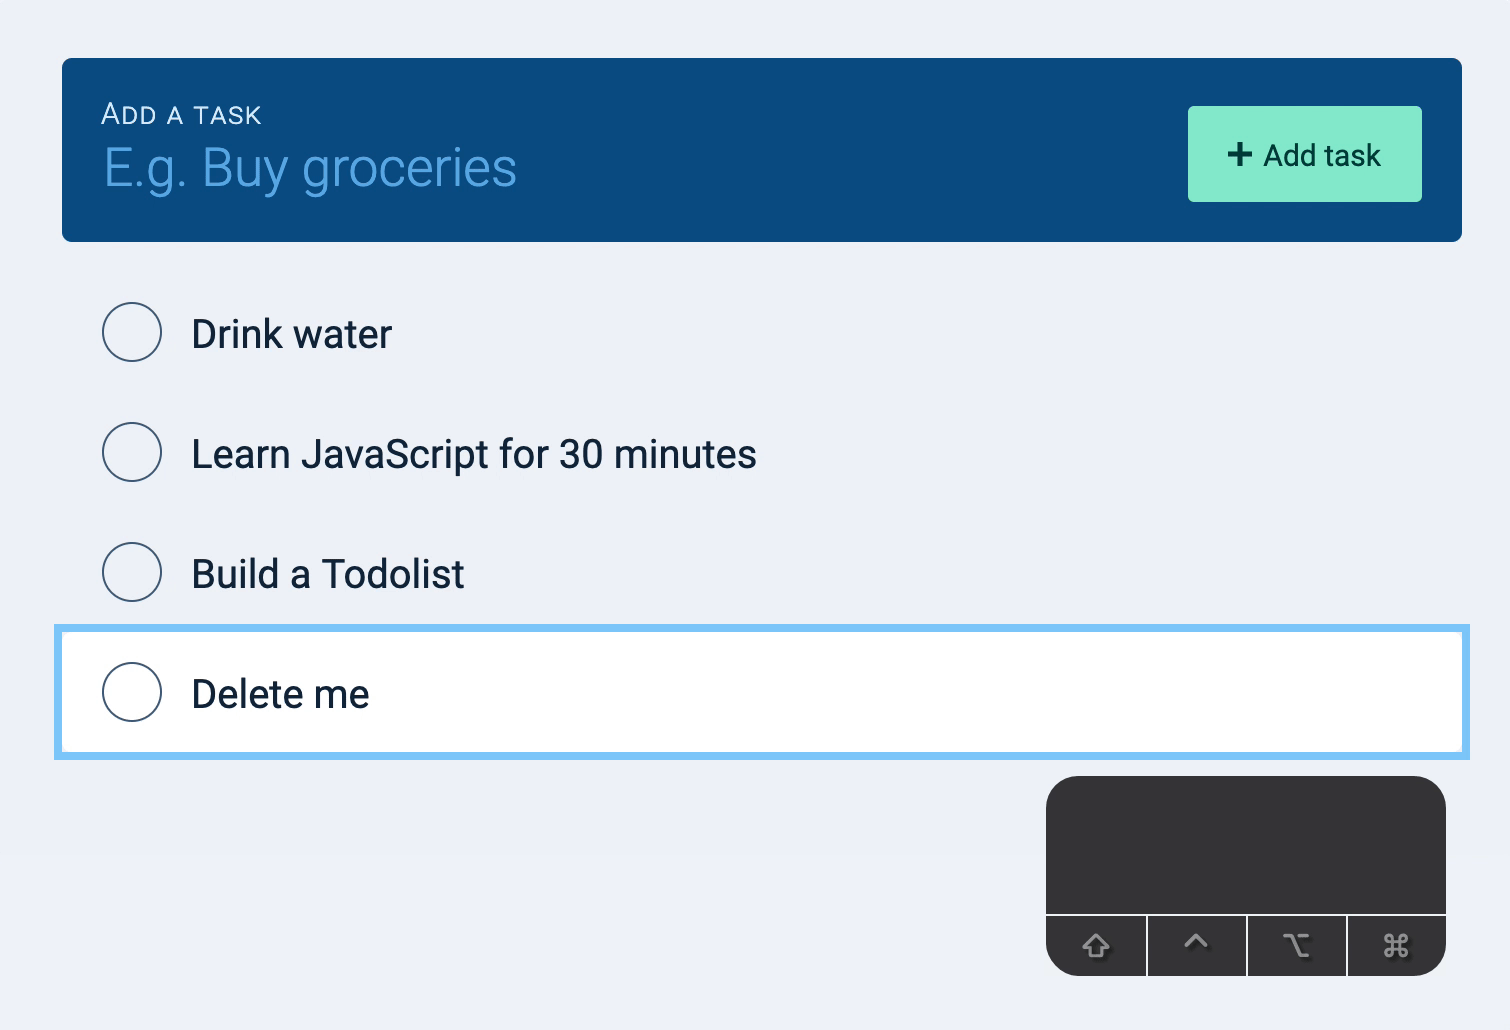Click the Add a Task label
Image resolution: width=1510 pixels, height=1030 pixels.
181,115
